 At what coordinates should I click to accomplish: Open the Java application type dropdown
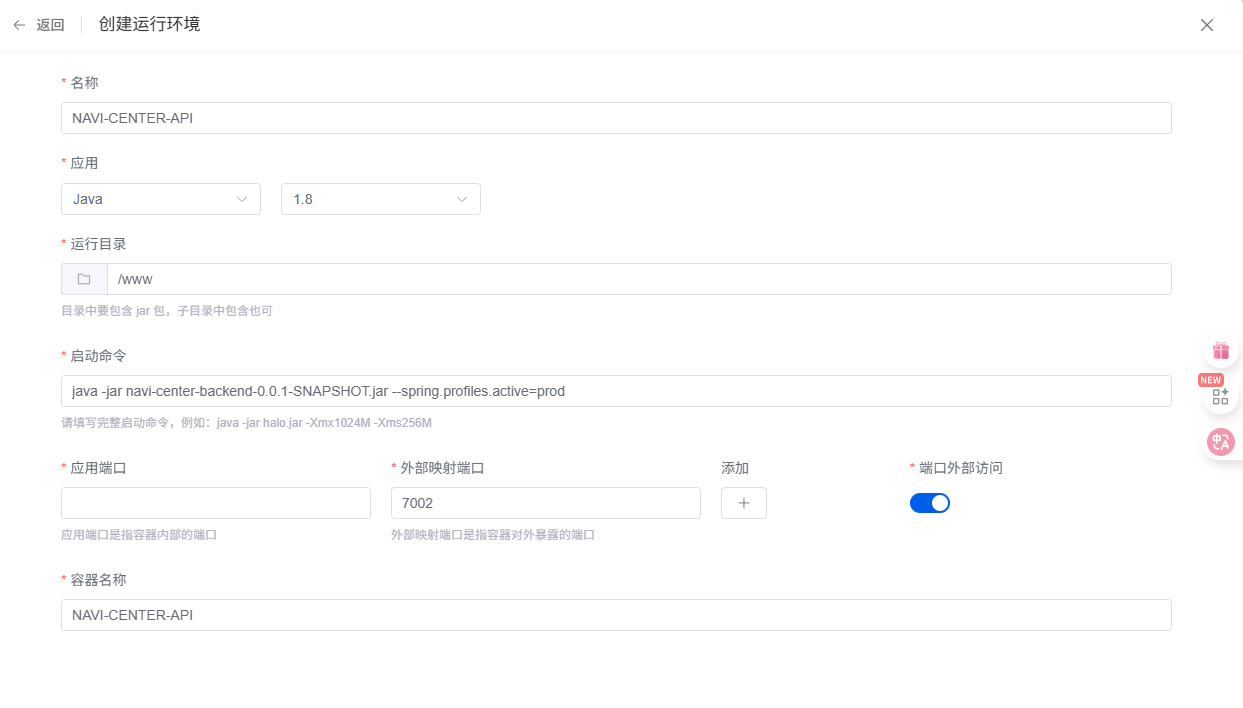(160, 199)
